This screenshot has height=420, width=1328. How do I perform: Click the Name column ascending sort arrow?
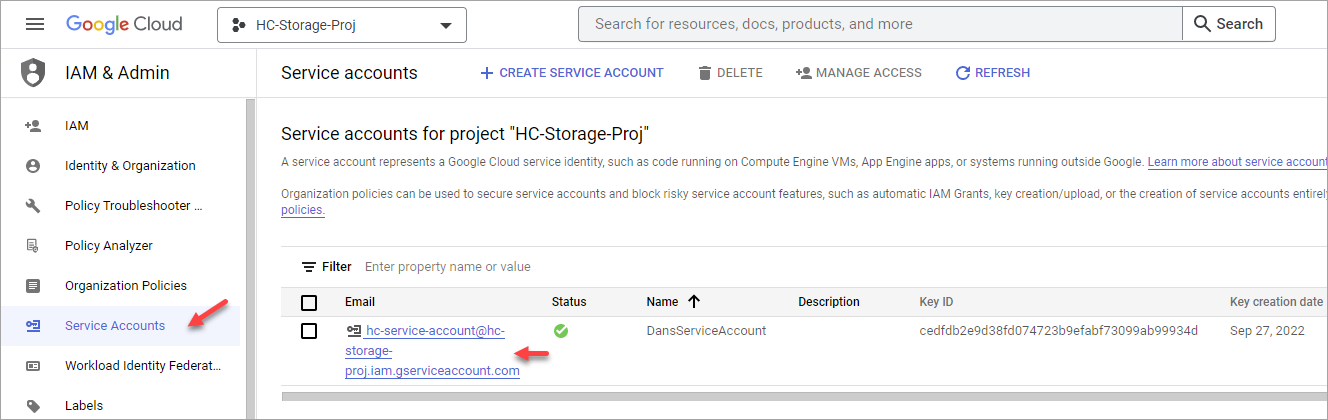coord(692,302)
